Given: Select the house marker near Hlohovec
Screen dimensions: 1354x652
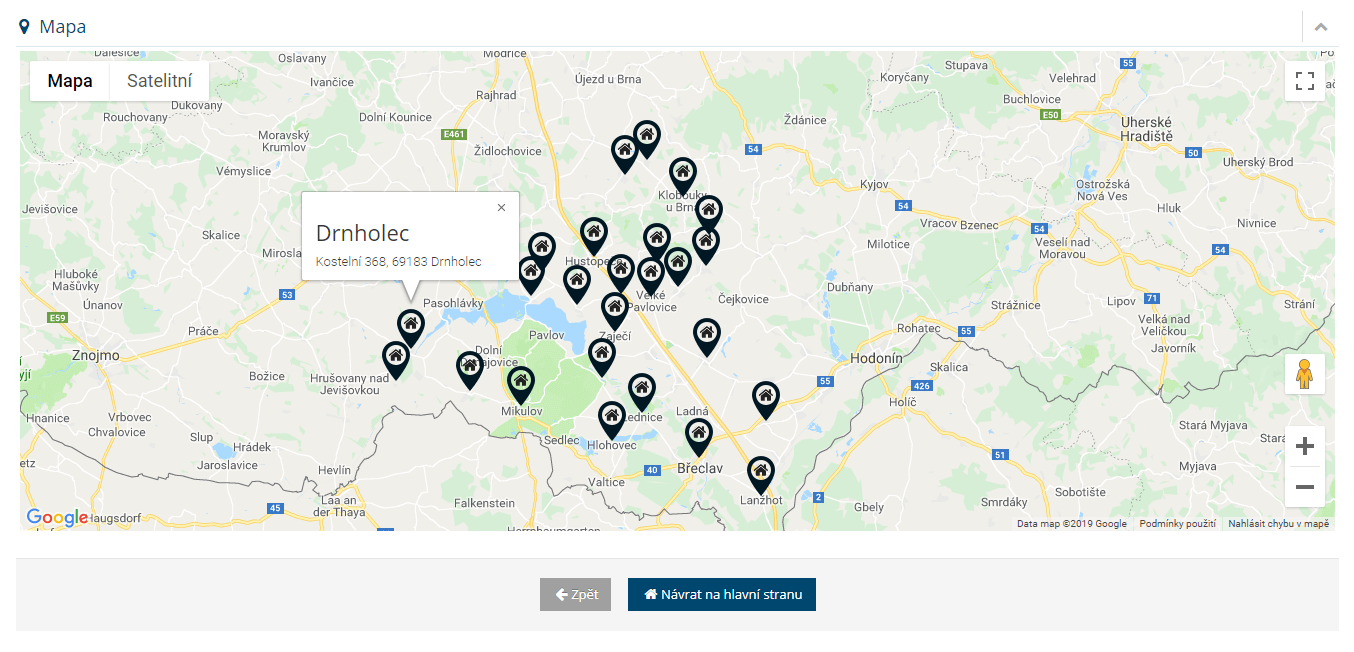Looking at the screenshot, I should click(612, 418).
